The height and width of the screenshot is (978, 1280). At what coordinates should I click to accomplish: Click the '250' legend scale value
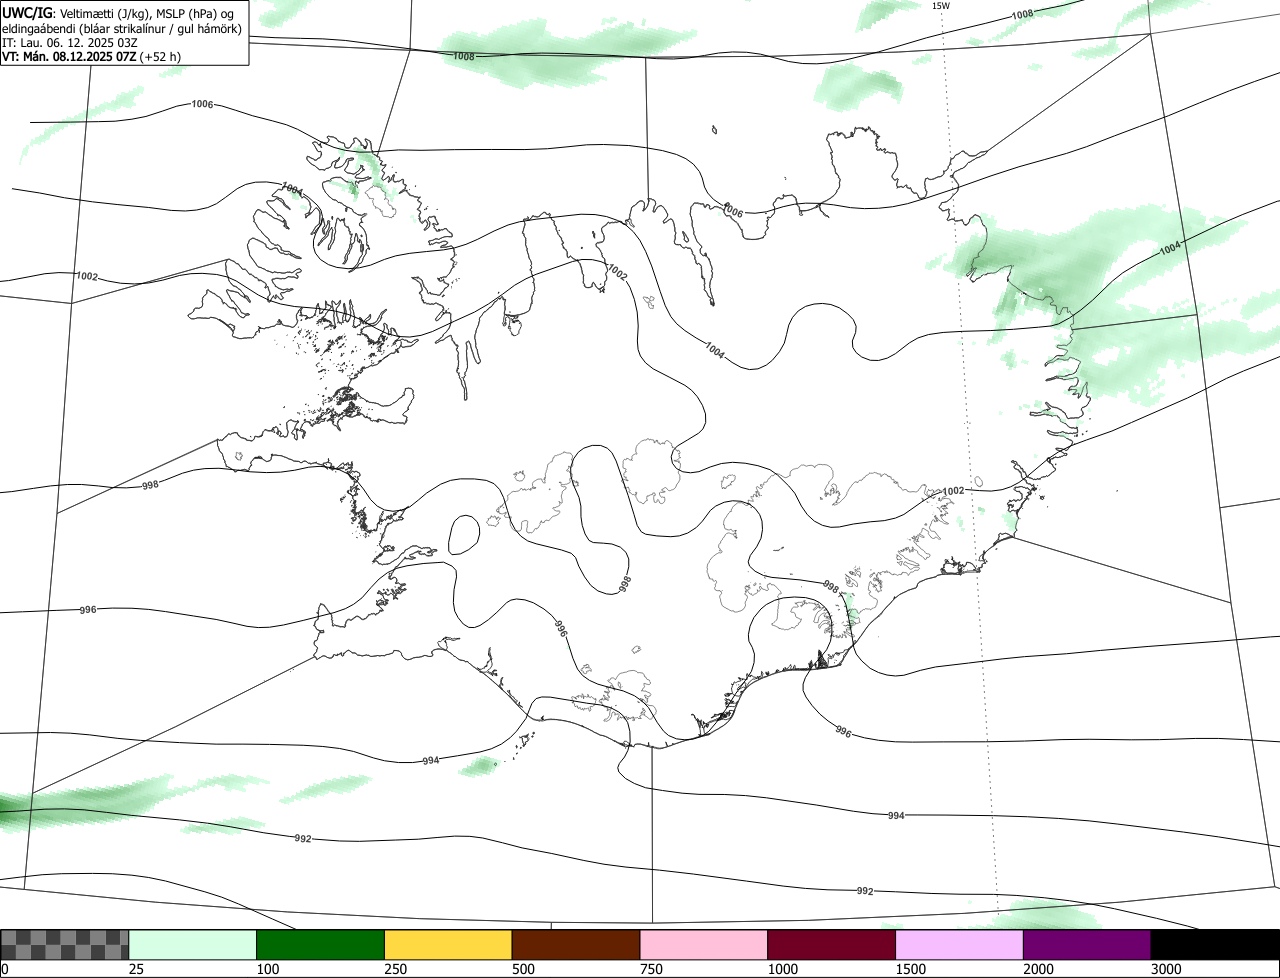coord(396,969)
